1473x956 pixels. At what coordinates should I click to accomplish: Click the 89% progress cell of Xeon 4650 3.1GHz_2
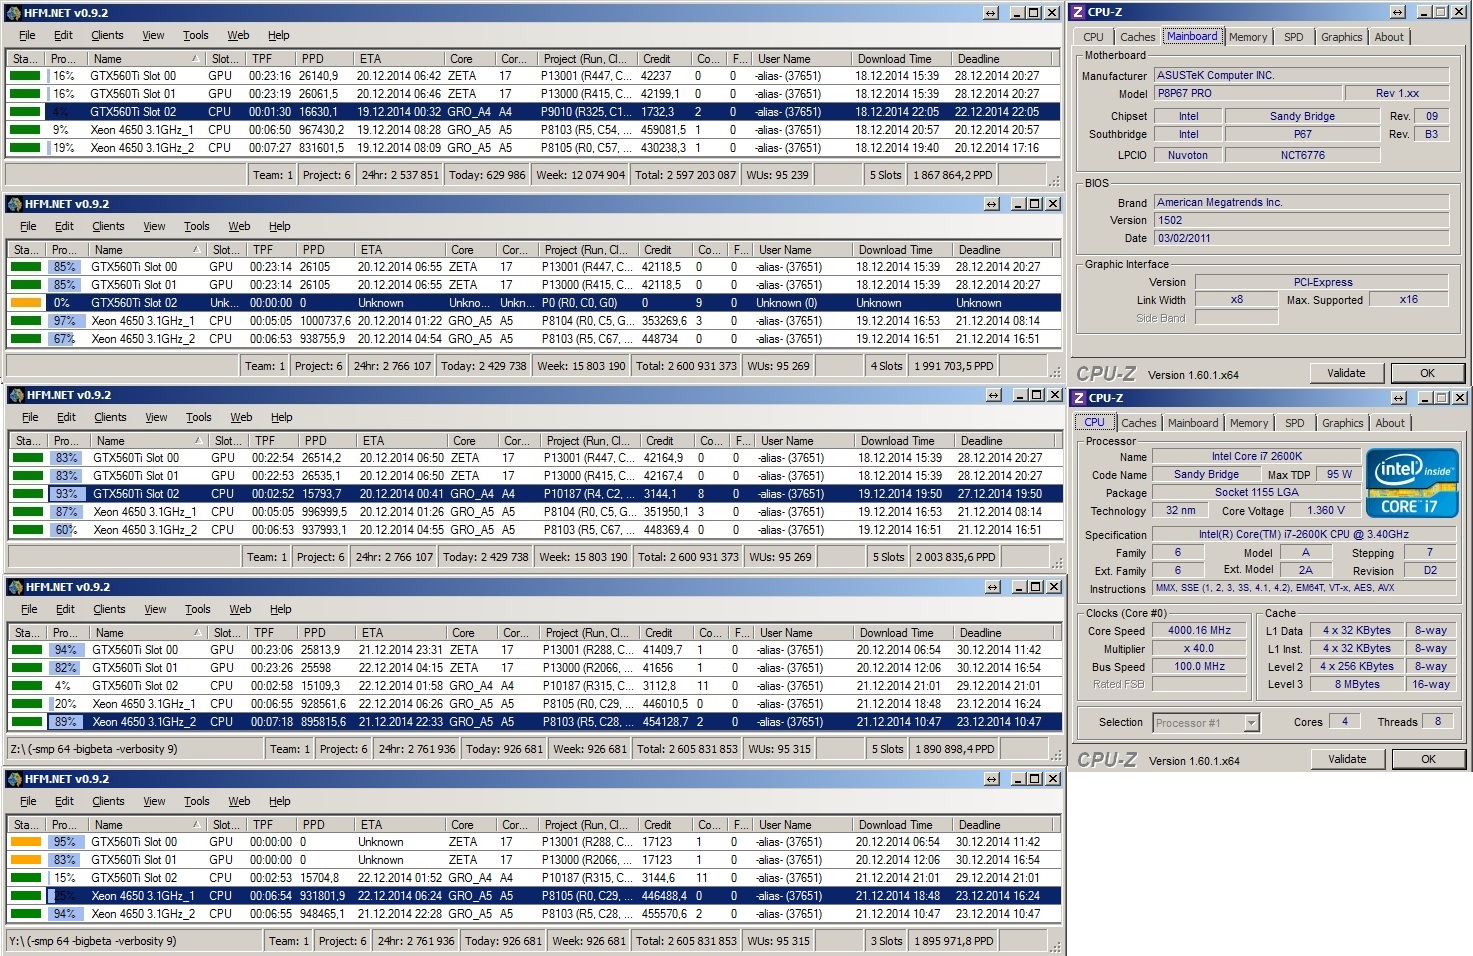pyautogui.click(x=66, y=722)
